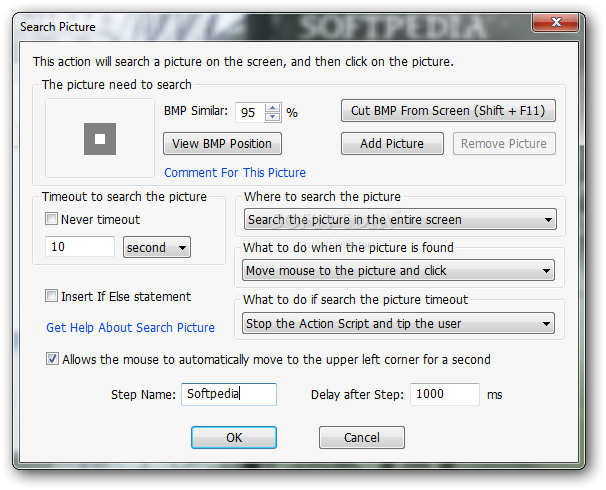Expand the Stop the Action Script dropdown
The height and width of the screenshot is (490, 606).
[x=398, y=323]
